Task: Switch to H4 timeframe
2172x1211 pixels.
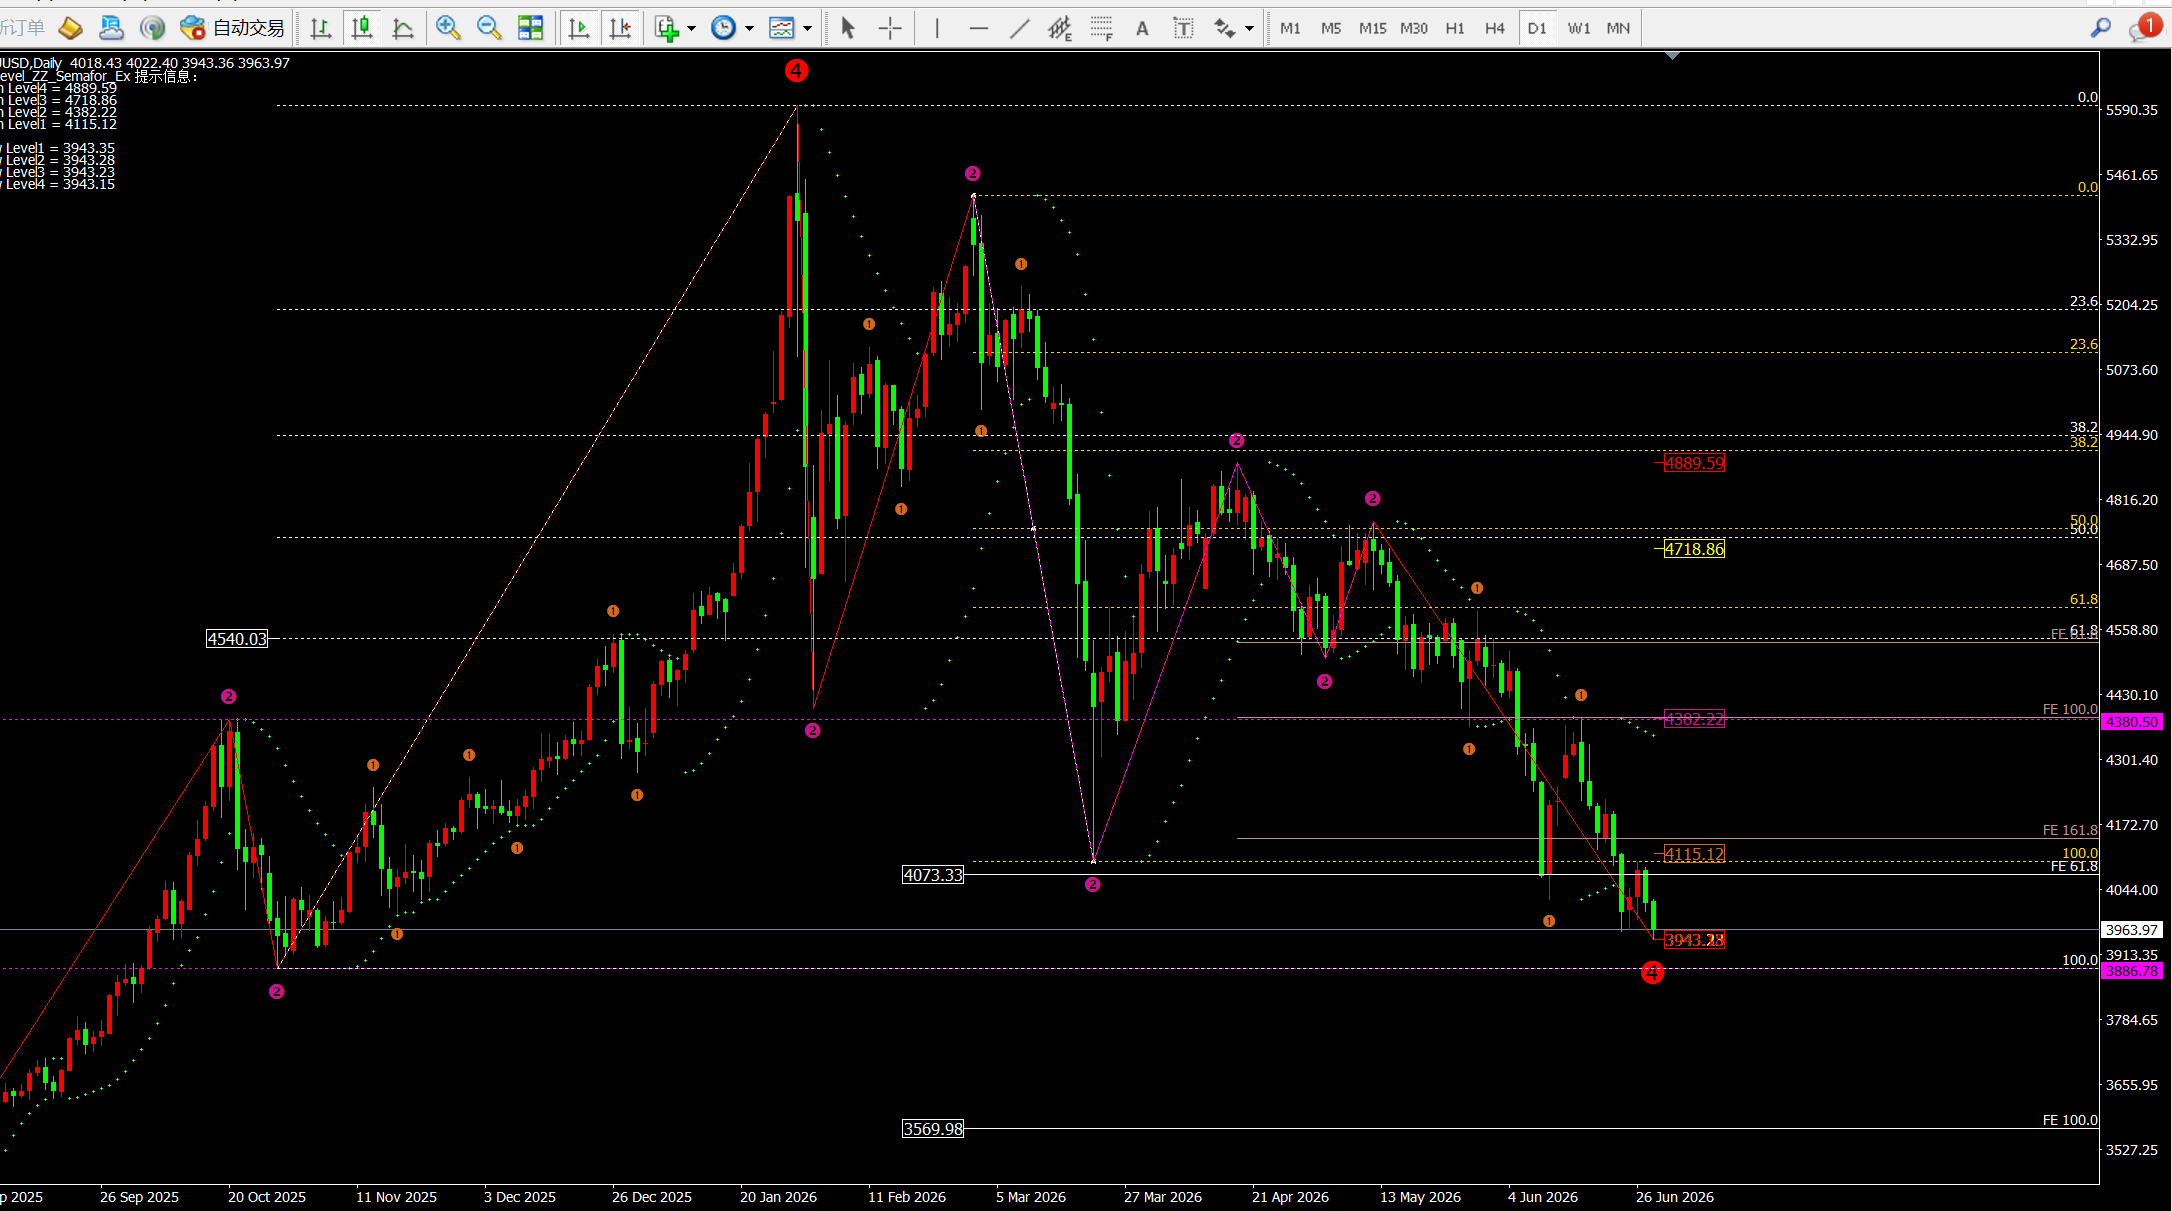Action: (x=1495, y=28)
